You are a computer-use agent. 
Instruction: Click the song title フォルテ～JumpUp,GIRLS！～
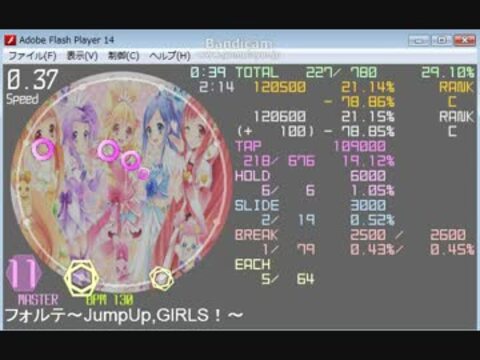pyautogui.click(x=123, y=315)
